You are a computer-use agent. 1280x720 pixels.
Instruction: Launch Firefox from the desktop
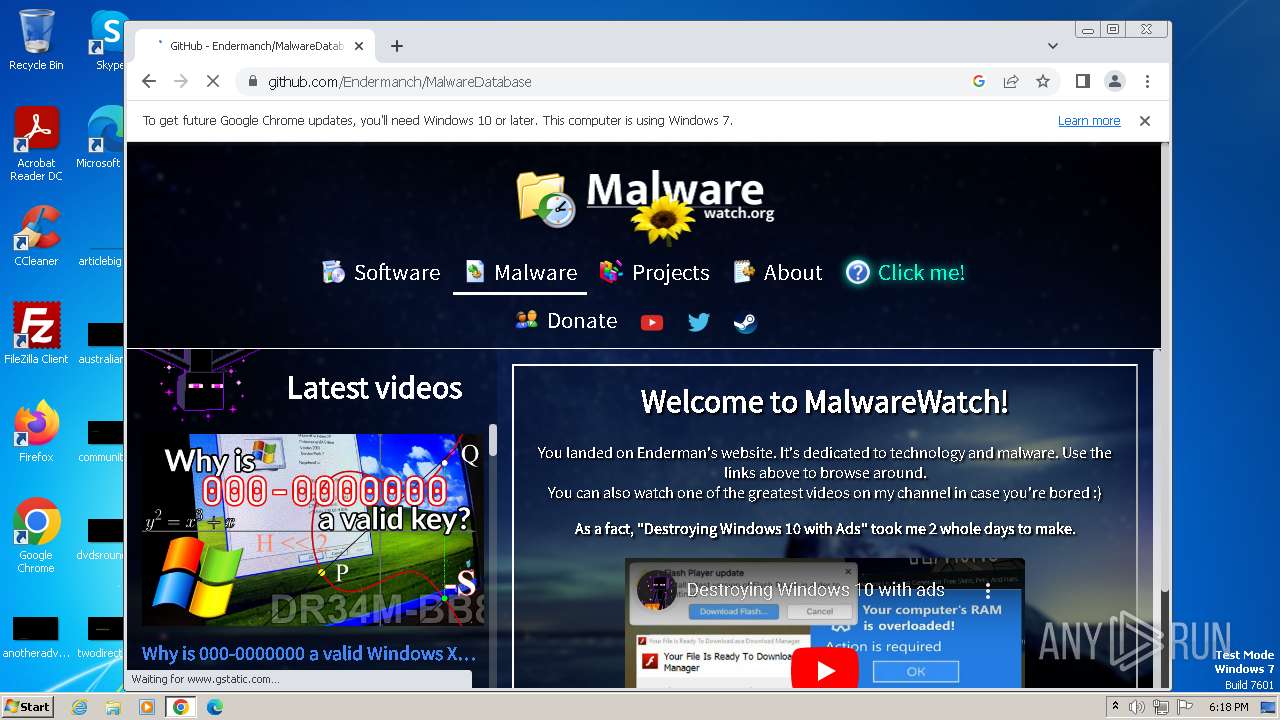36,432
